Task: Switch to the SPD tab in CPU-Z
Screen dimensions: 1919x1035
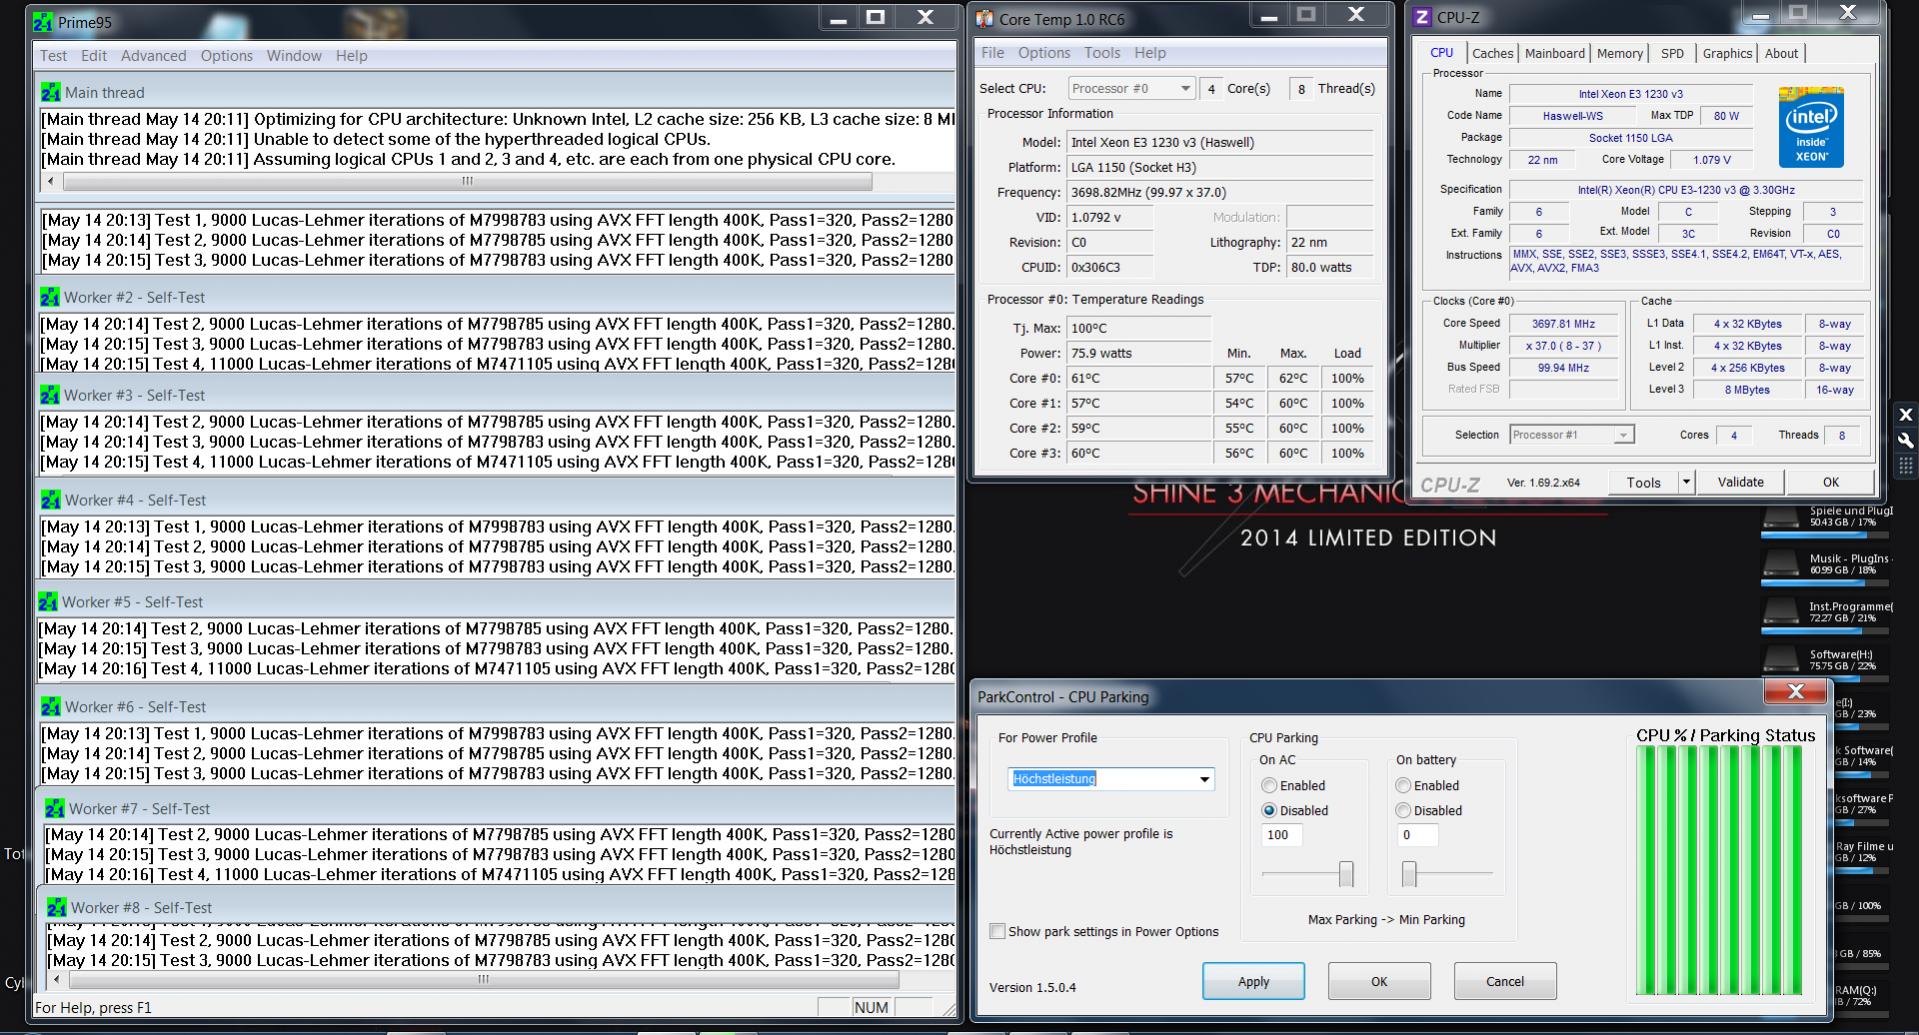Action: 1673,54
